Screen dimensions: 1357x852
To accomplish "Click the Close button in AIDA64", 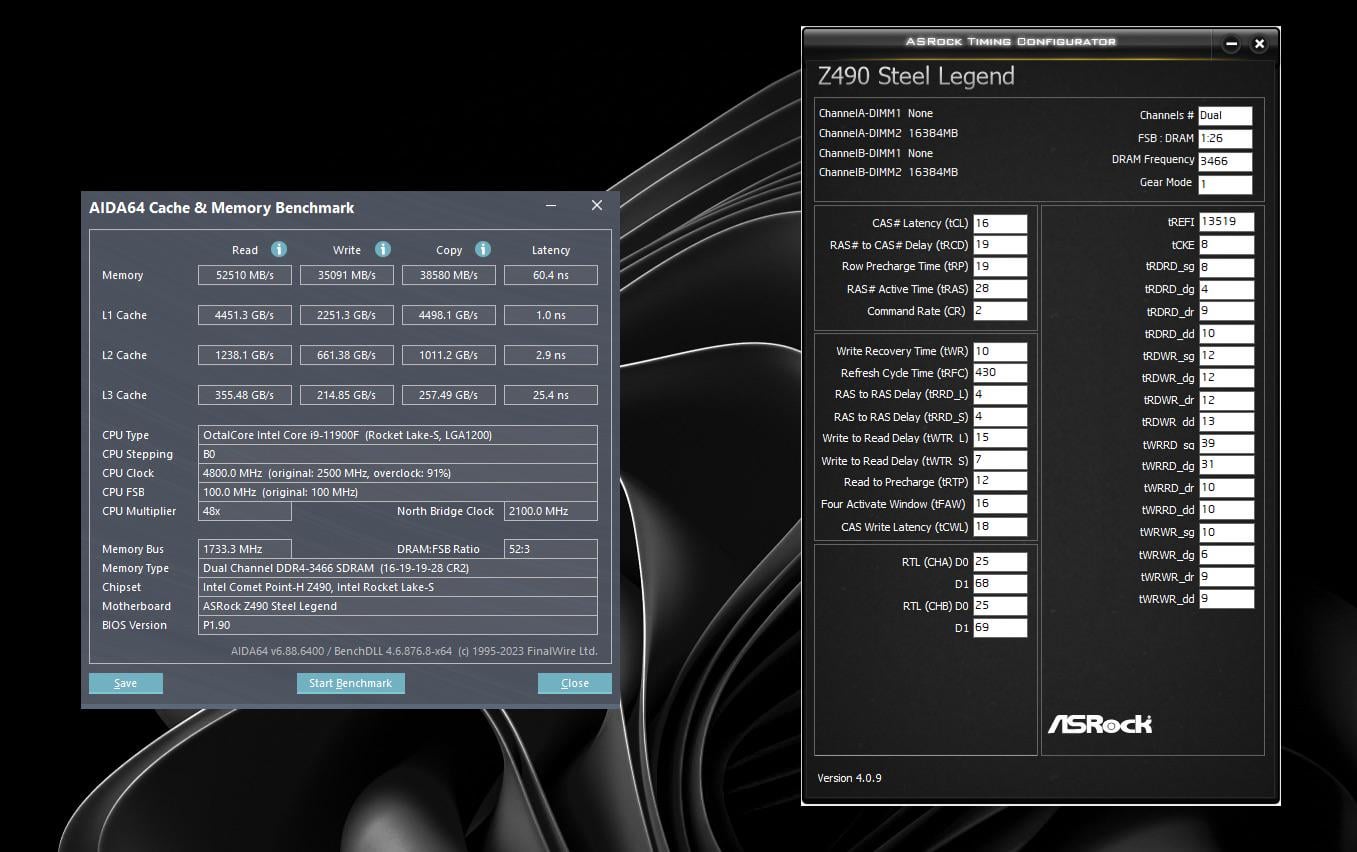I will click(x=575, y=683).
